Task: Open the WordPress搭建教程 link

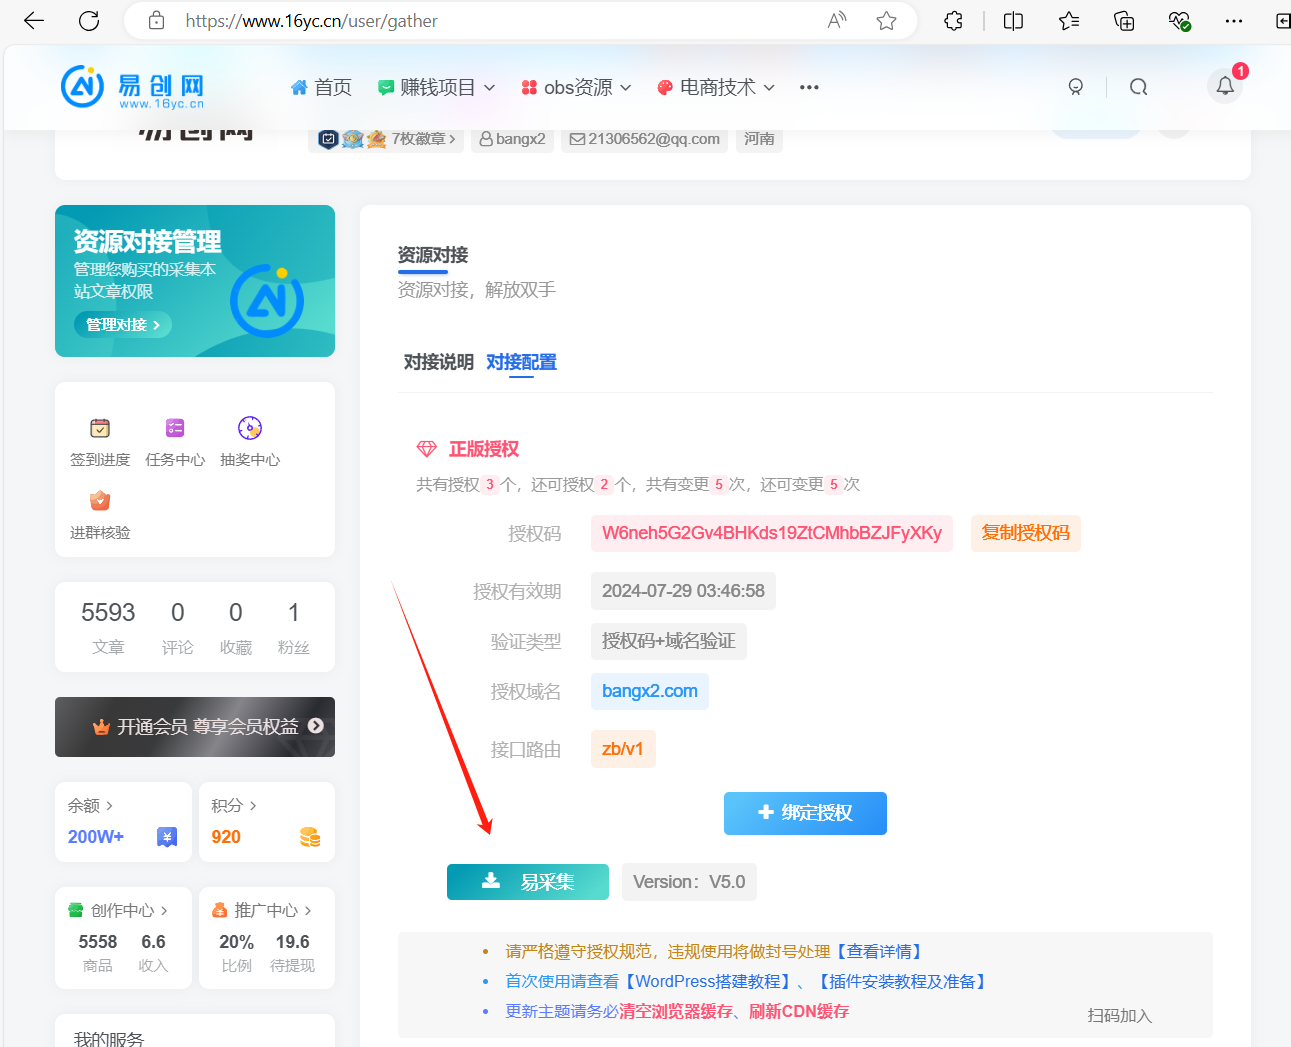Action: pos(707,981)
